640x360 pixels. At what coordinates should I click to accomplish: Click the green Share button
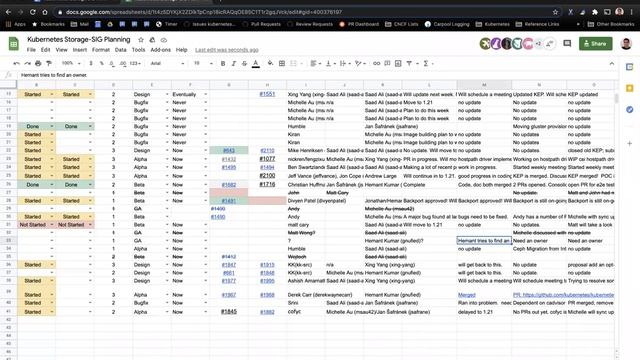[x=595, y=44]
